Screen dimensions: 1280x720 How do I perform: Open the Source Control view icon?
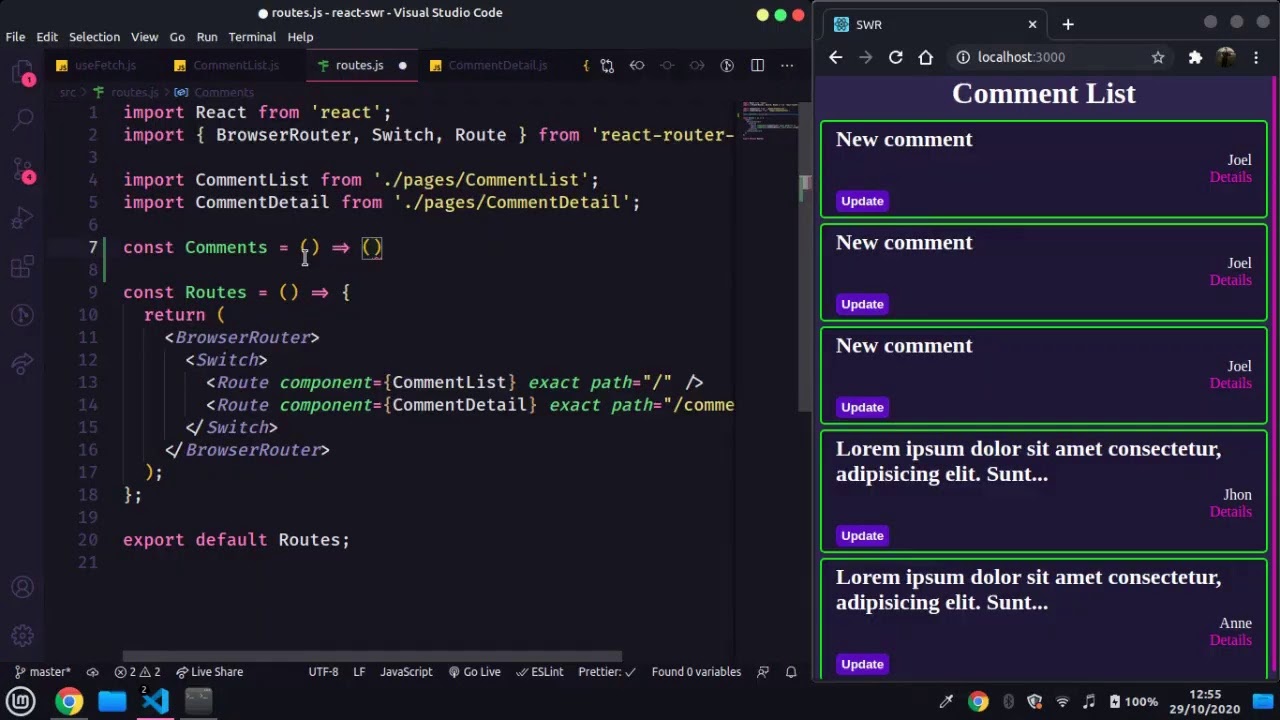[x=23, y=169]
